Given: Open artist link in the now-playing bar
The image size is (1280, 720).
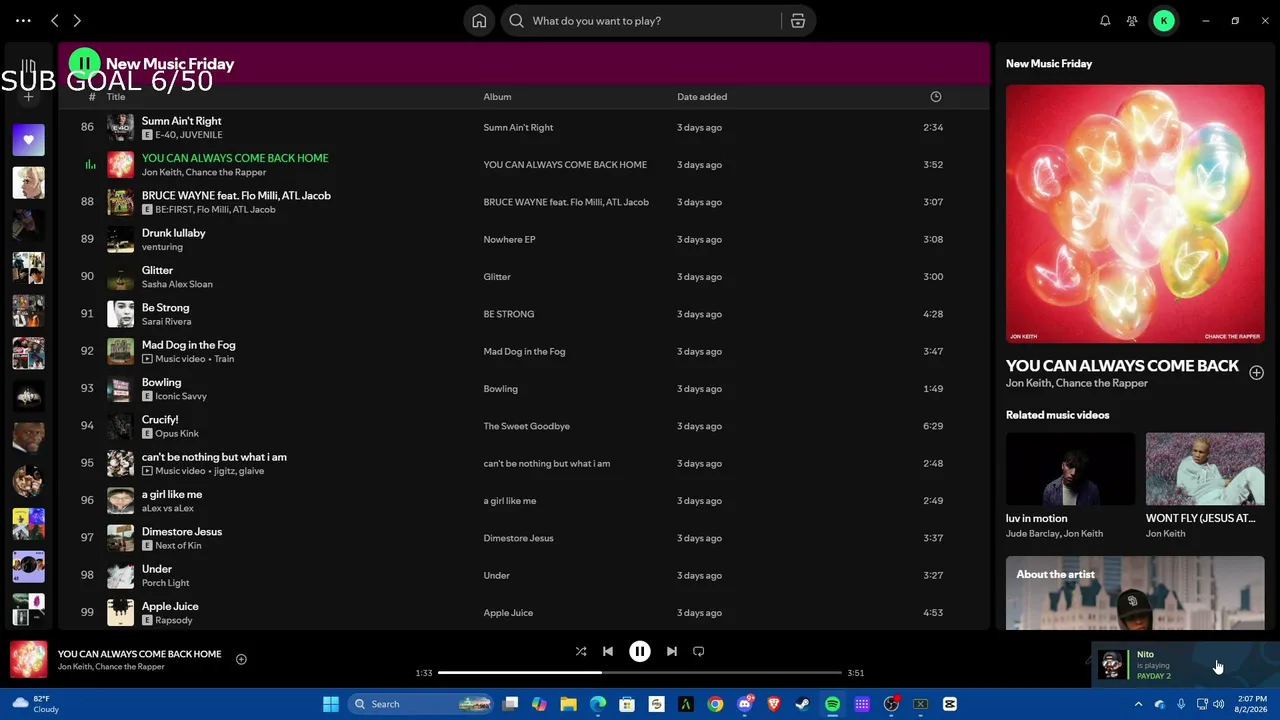Looking at the screenshot, I should click(x=111, y=667).
